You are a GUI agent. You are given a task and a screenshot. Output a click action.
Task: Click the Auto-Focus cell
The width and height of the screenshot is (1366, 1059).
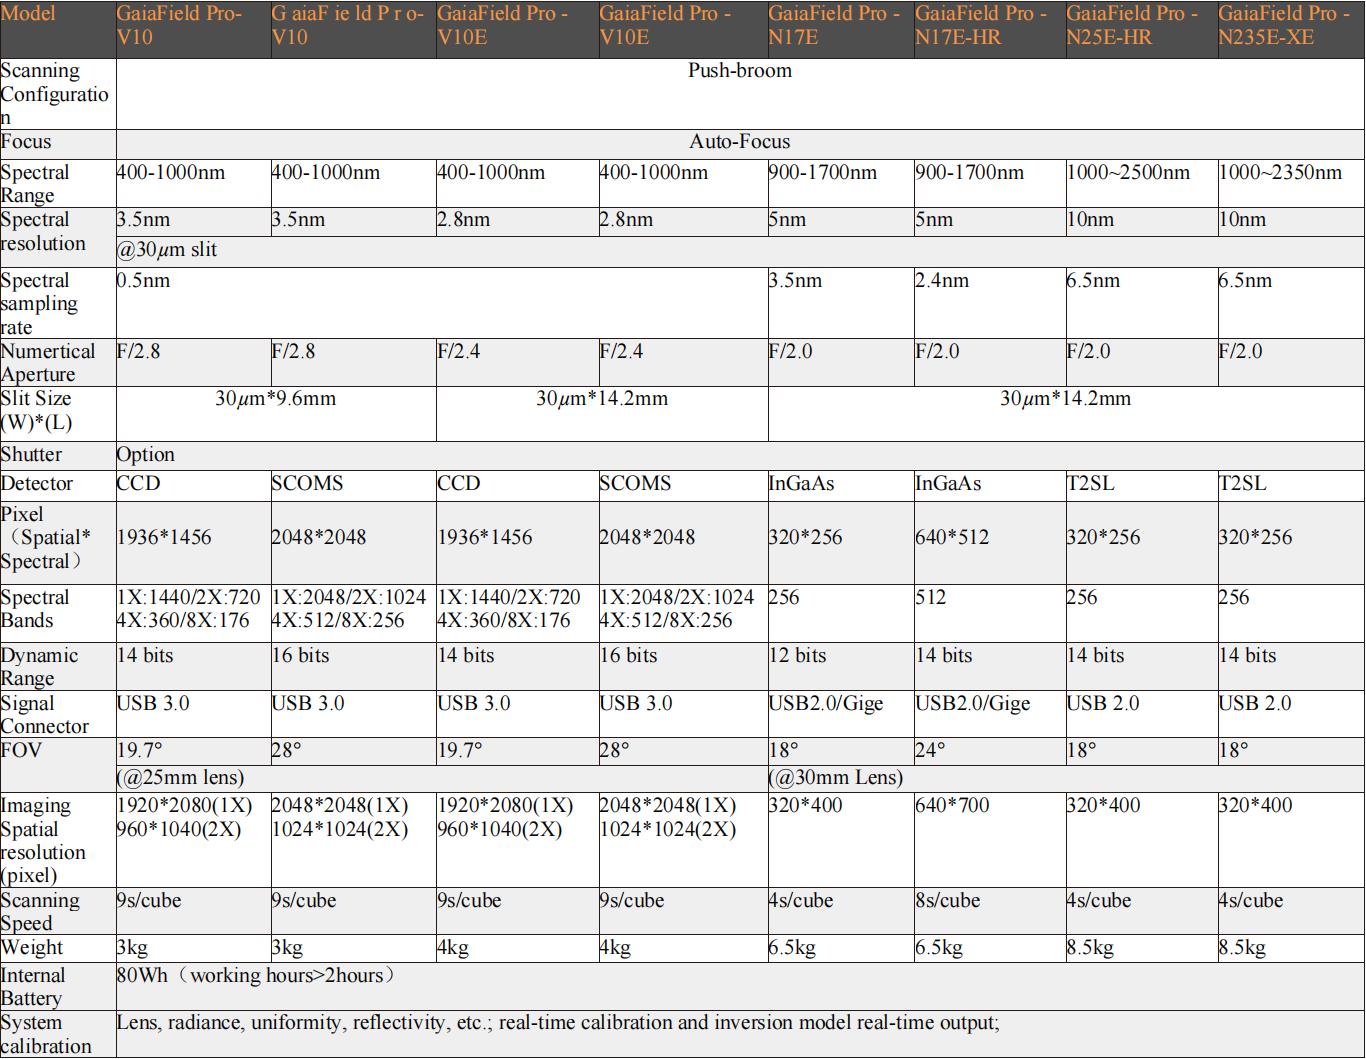[x=739, y=142]
